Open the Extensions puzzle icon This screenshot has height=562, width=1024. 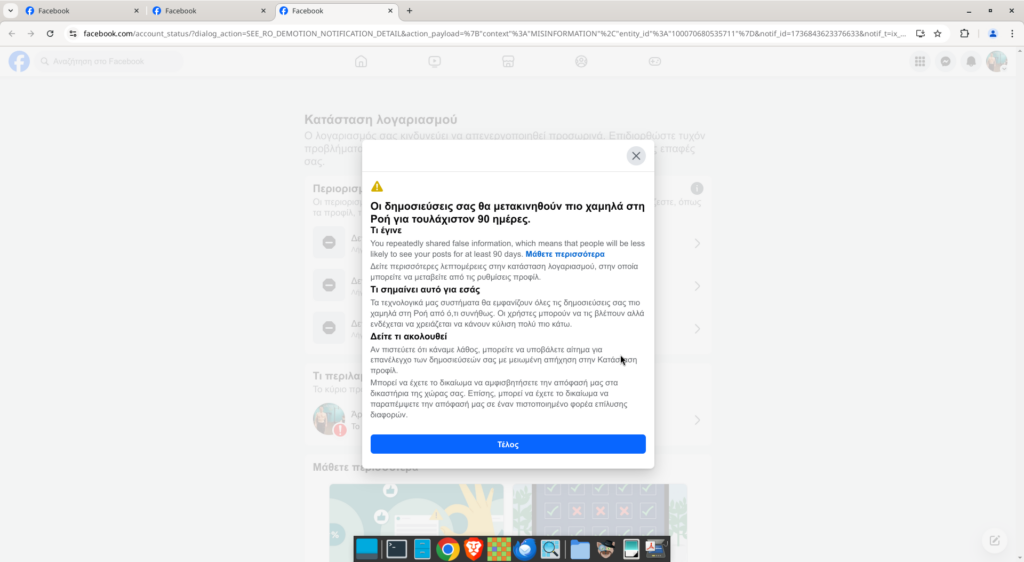coord(964,33)
